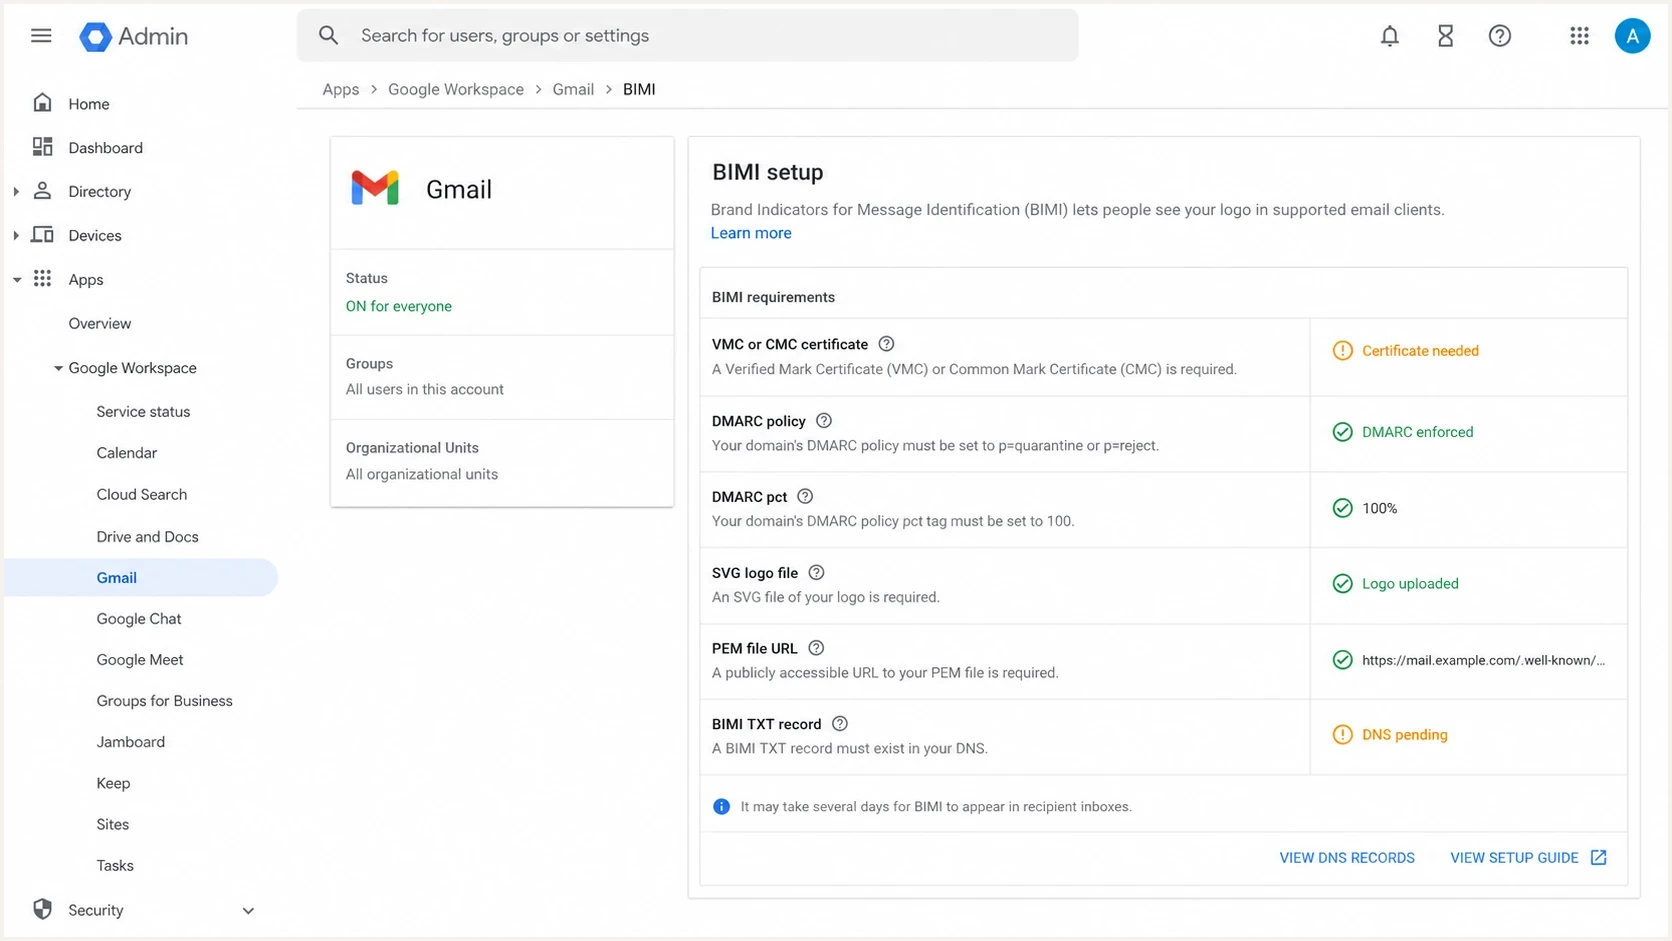Screen dimensions: 1672x941
Task: Show help for DMARC policy
Action: point(824,421)
